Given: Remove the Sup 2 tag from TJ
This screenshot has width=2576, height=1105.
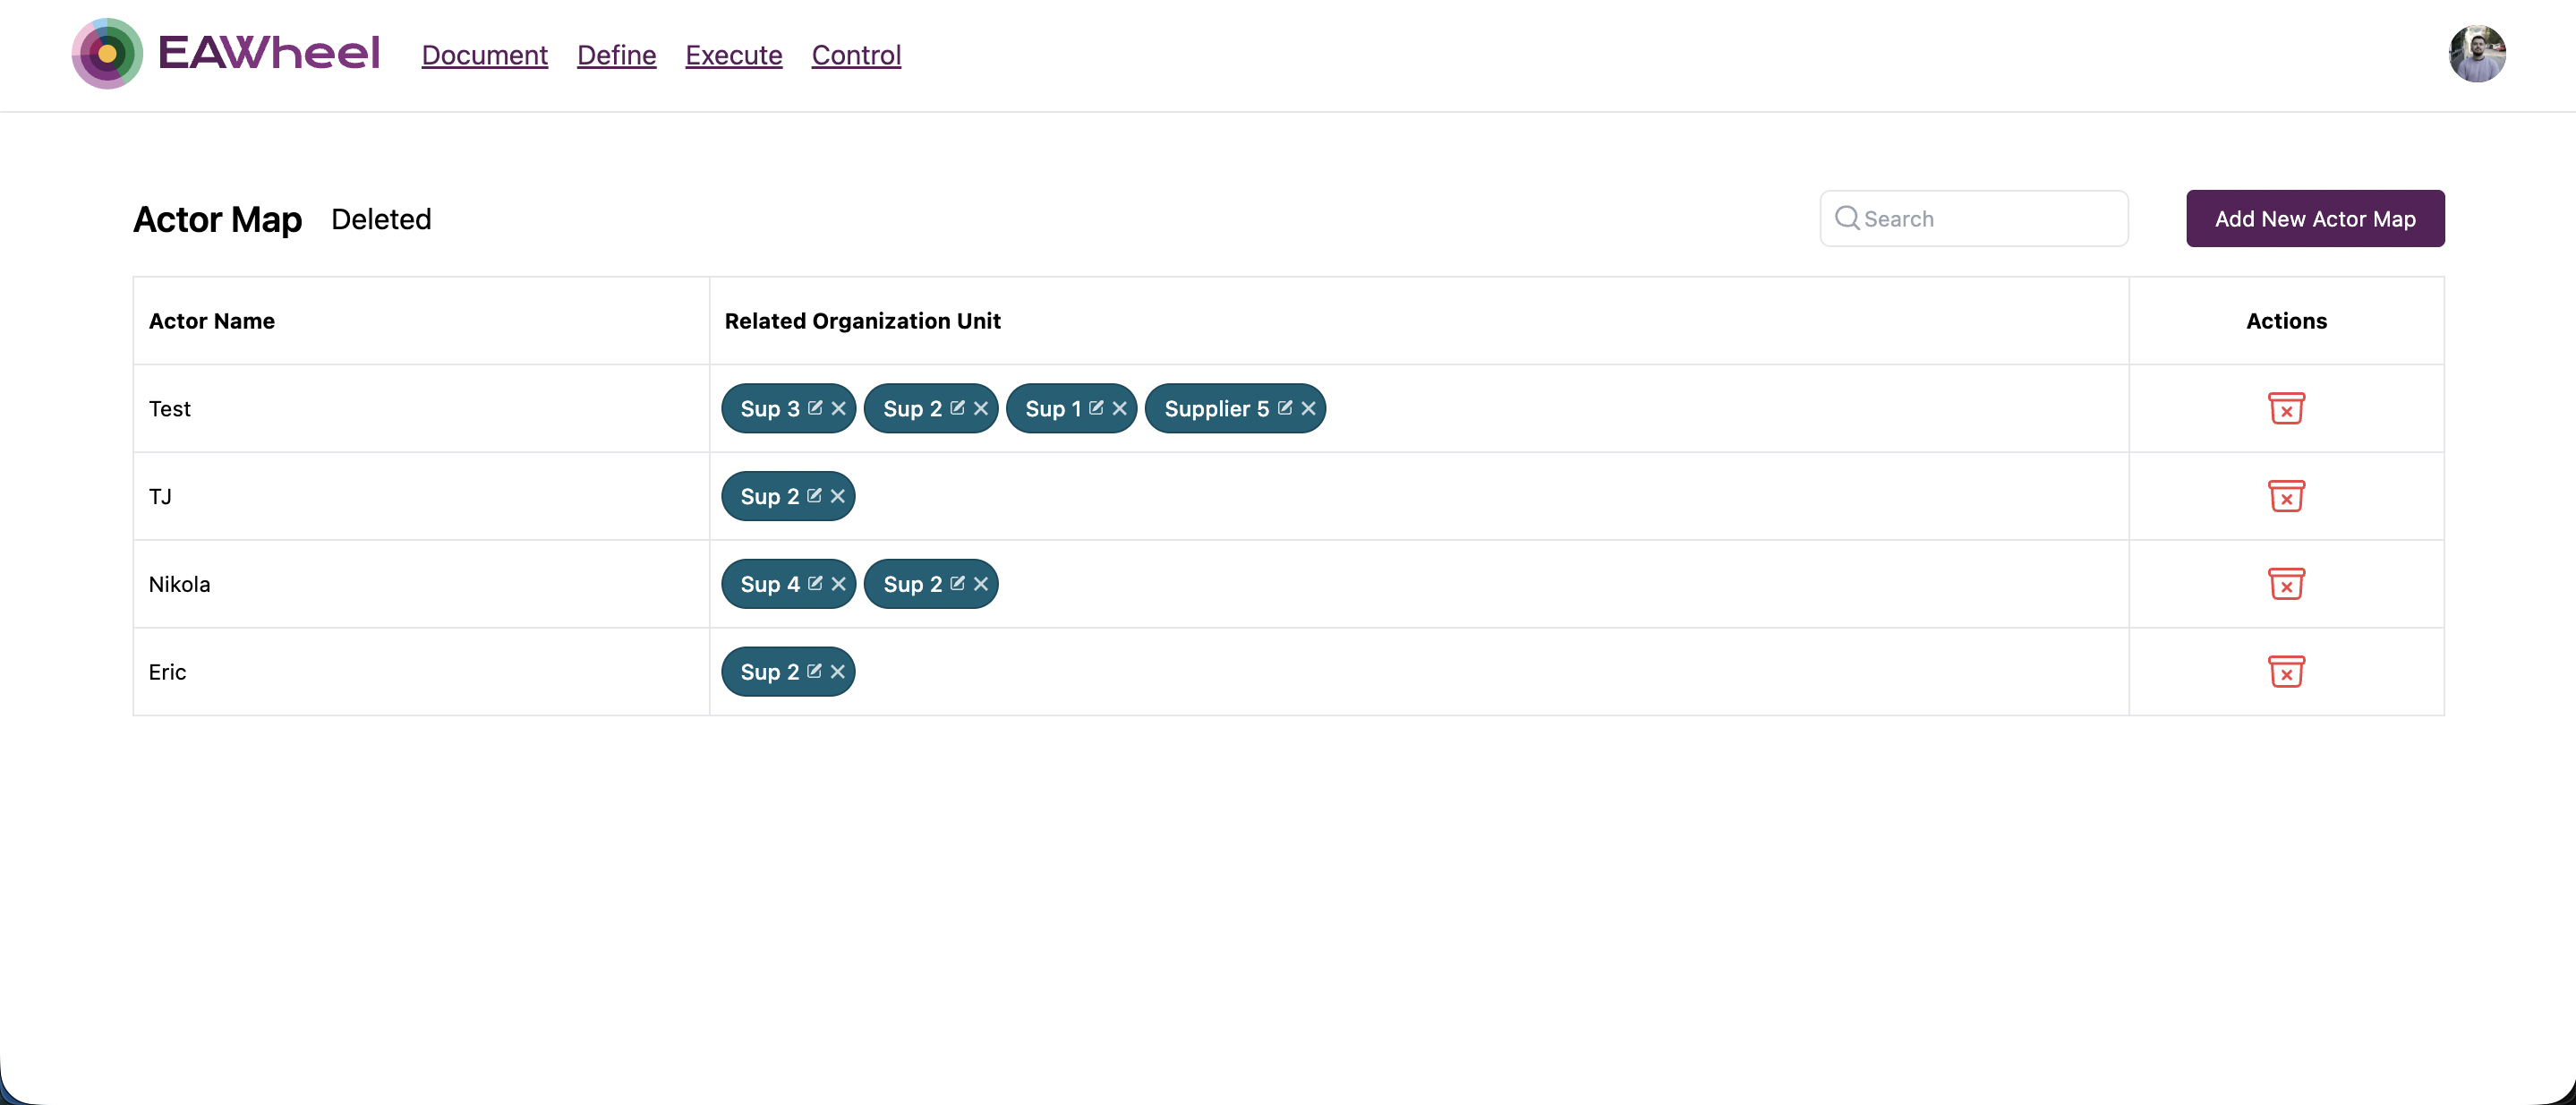Looking at the screenshot, I should [x=838, y=496].
